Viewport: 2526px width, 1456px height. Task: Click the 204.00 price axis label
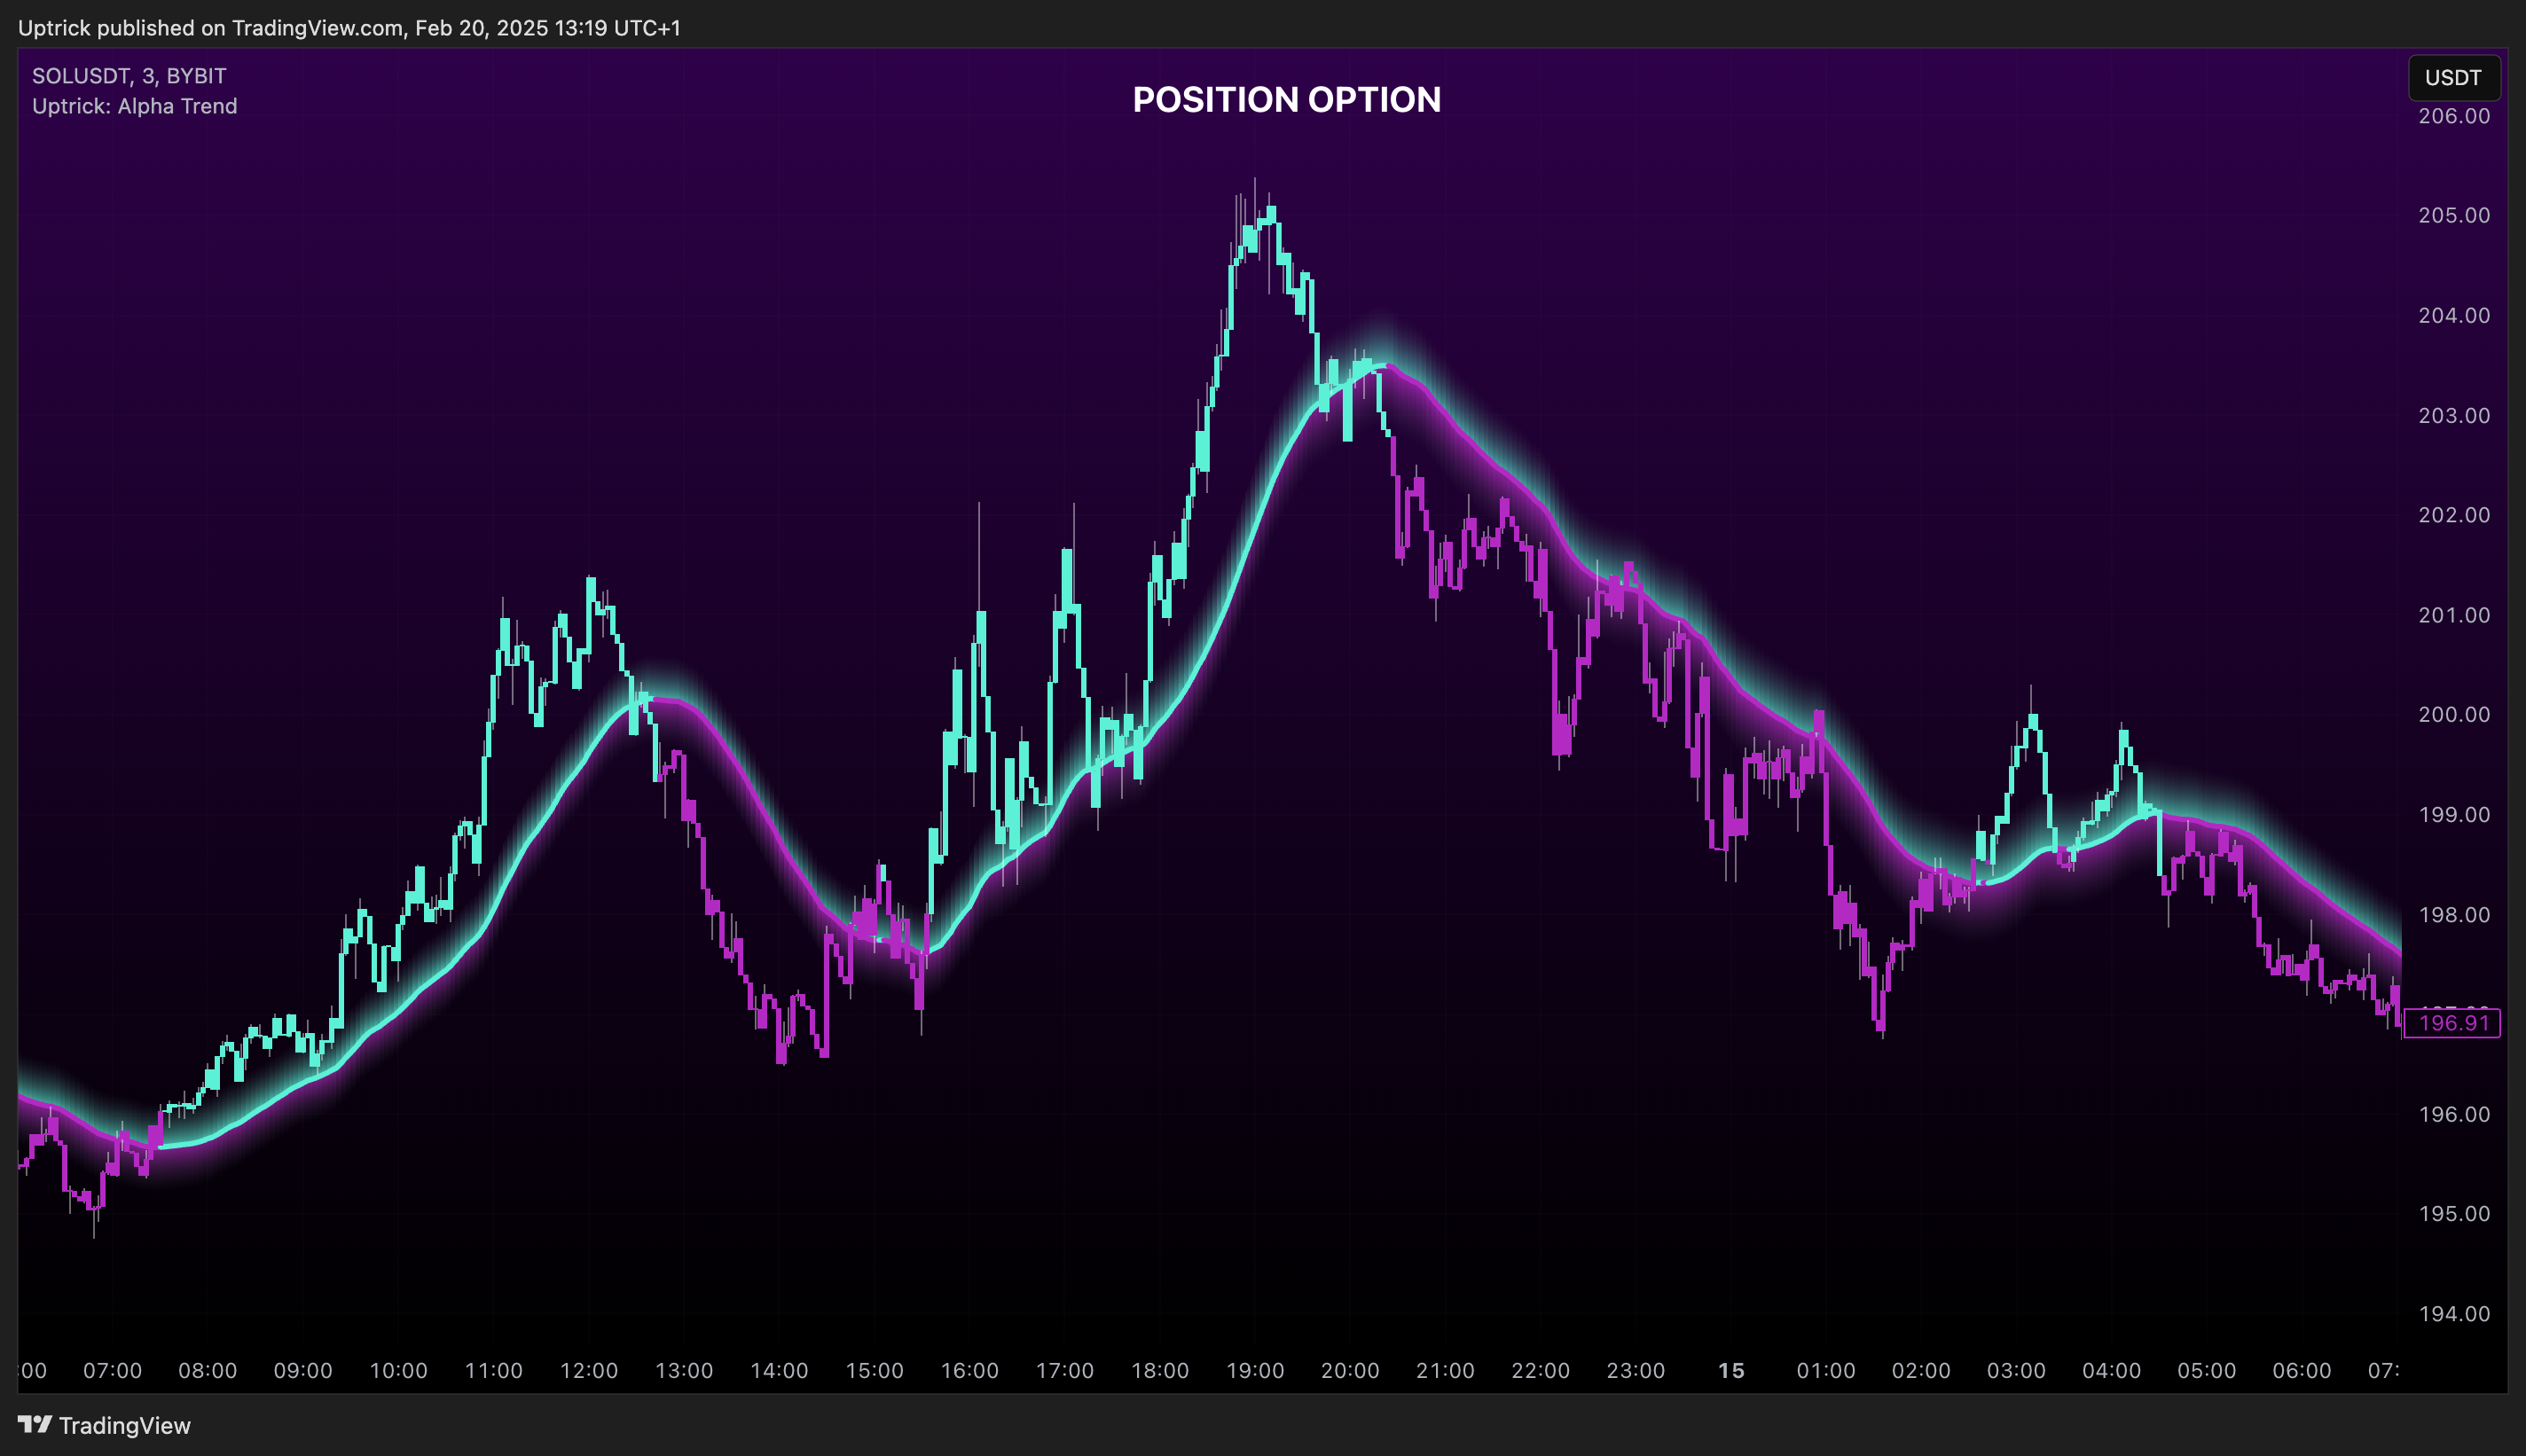click(2454, 315)
